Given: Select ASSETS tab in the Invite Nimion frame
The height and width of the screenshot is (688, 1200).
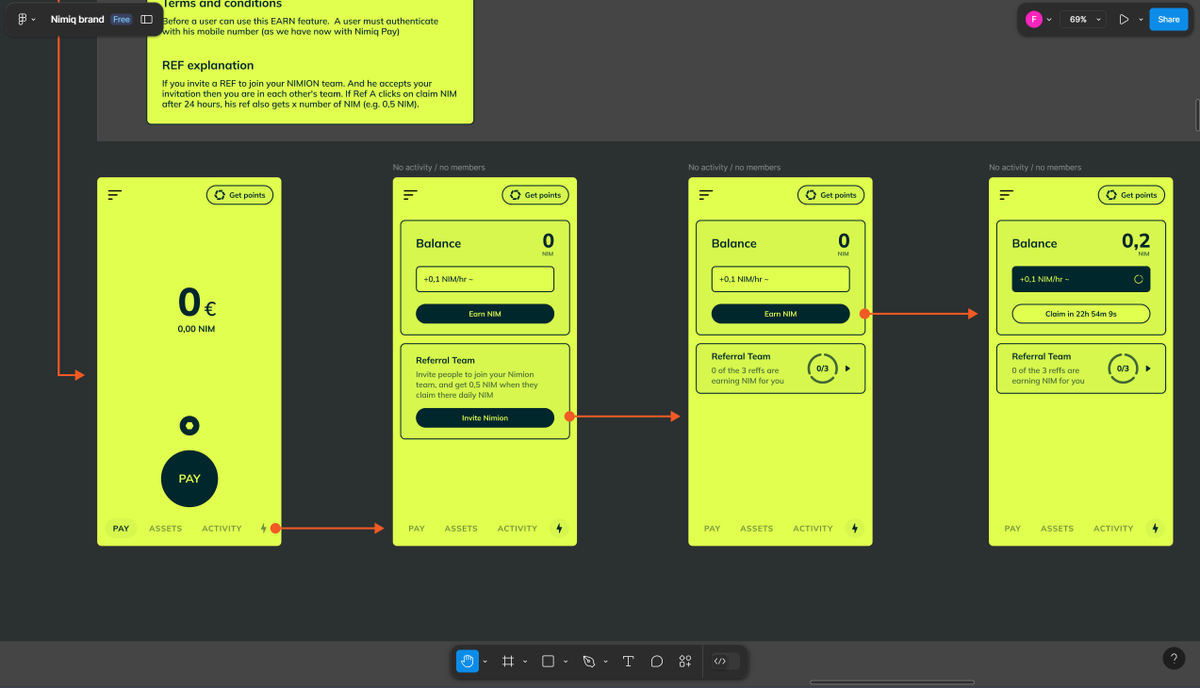Looking at the screenshot, I should [461, 528].
